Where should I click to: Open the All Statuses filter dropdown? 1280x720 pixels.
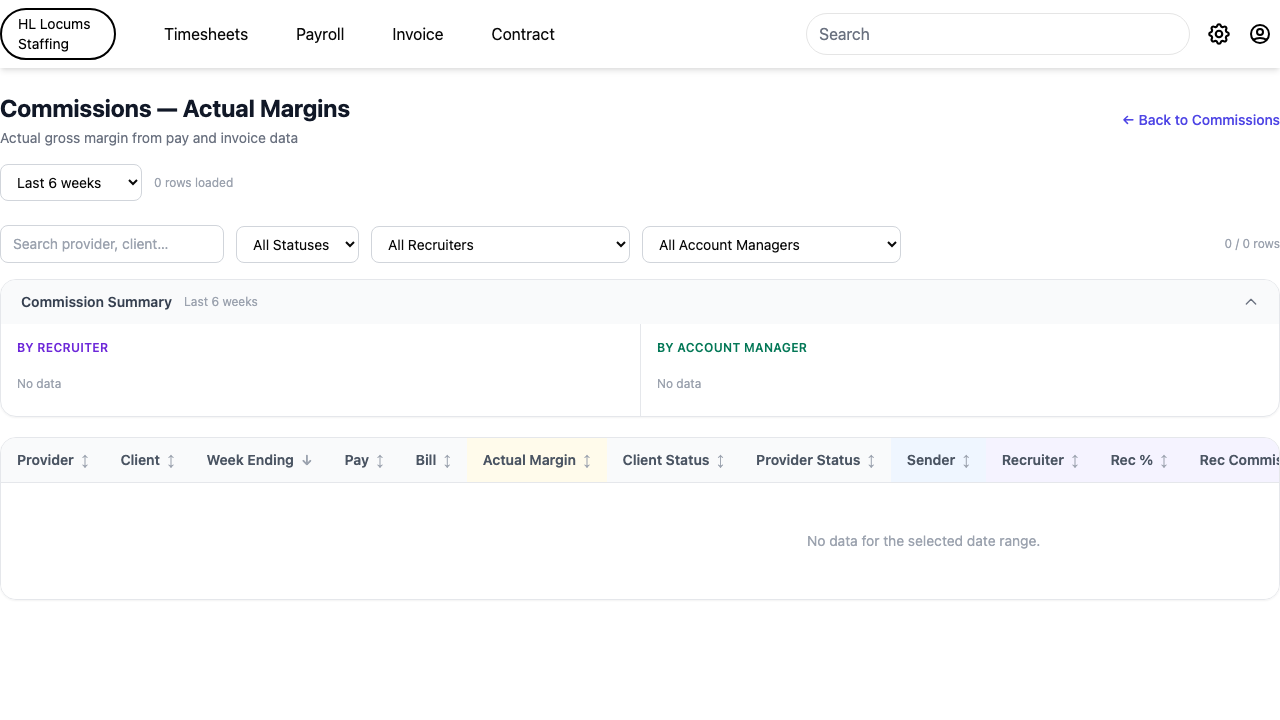297,245
